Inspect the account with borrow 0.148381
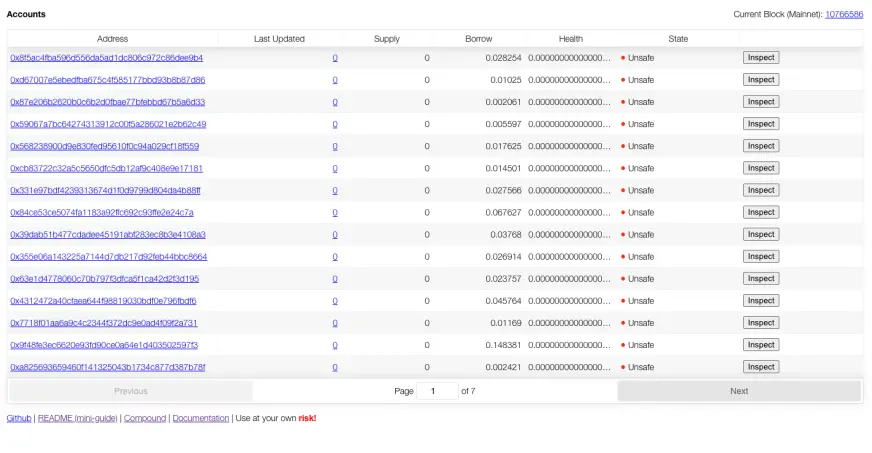 (761, 345)
